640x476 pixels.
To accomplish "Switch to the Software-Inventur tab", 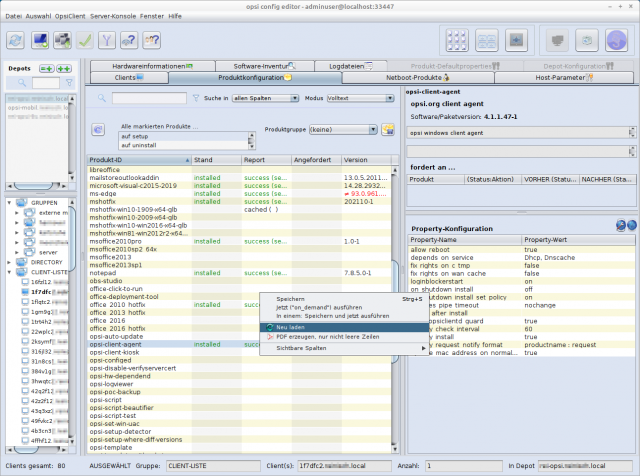I will (264, 66).
